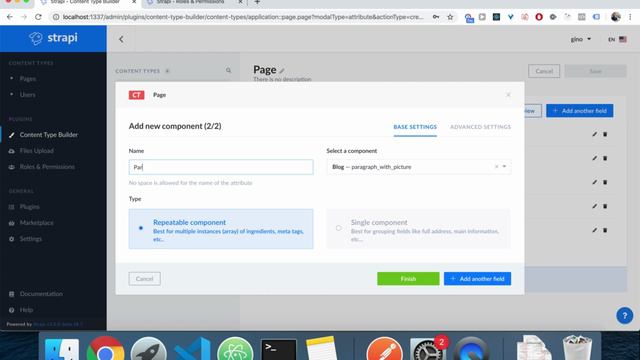Edit the second field row with pencil icon

coord(594,158)
